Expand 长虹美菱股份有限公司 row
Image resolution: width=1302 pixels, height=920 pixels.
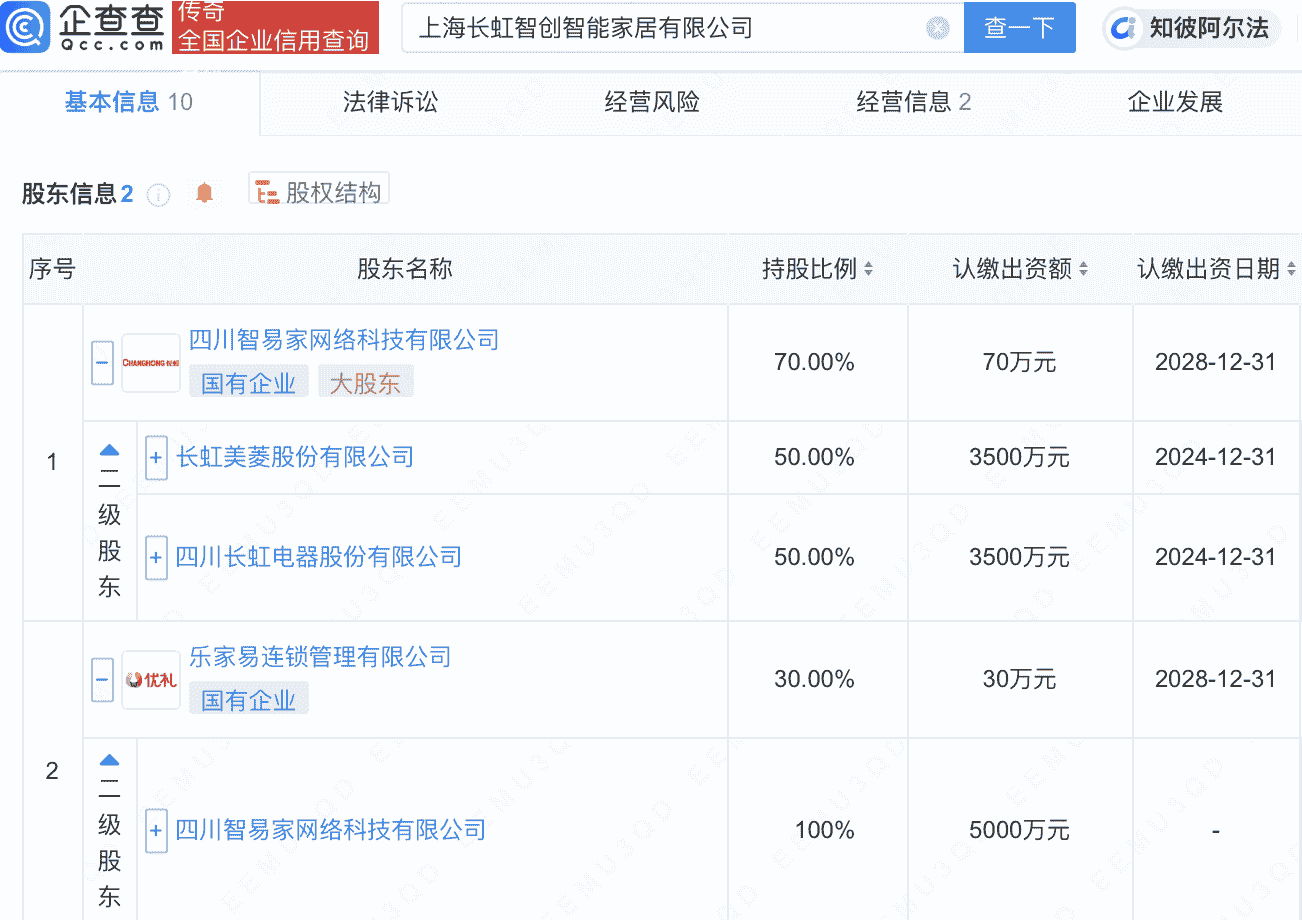coord(156,458)
